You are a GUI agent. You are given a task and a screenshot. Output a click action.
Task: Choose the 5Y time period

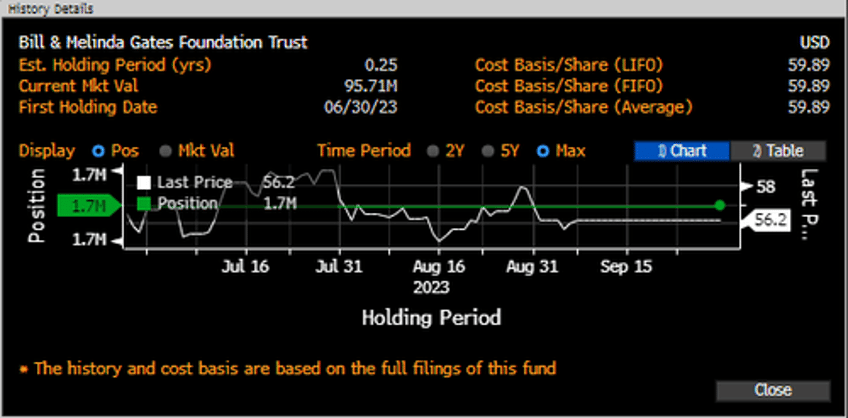[x=487, y=151]
